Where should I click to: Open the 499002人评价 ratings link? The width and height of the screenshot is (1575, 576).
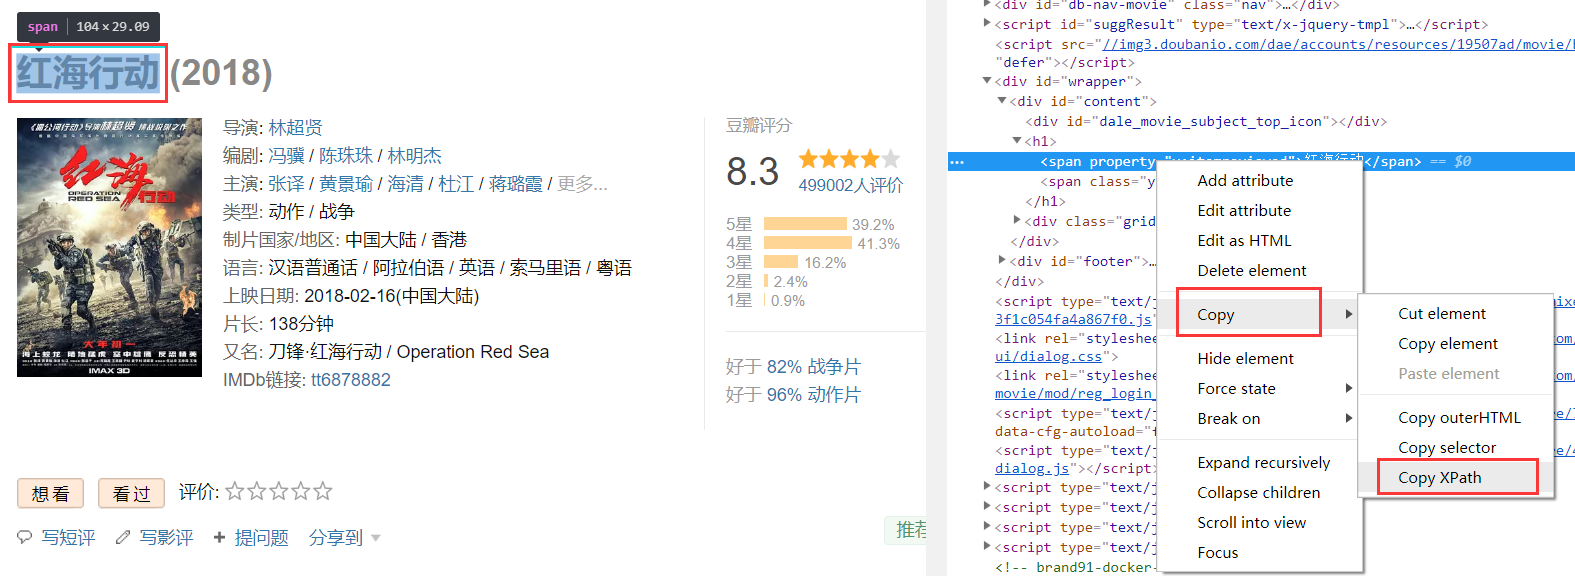[x=851, y=185]
